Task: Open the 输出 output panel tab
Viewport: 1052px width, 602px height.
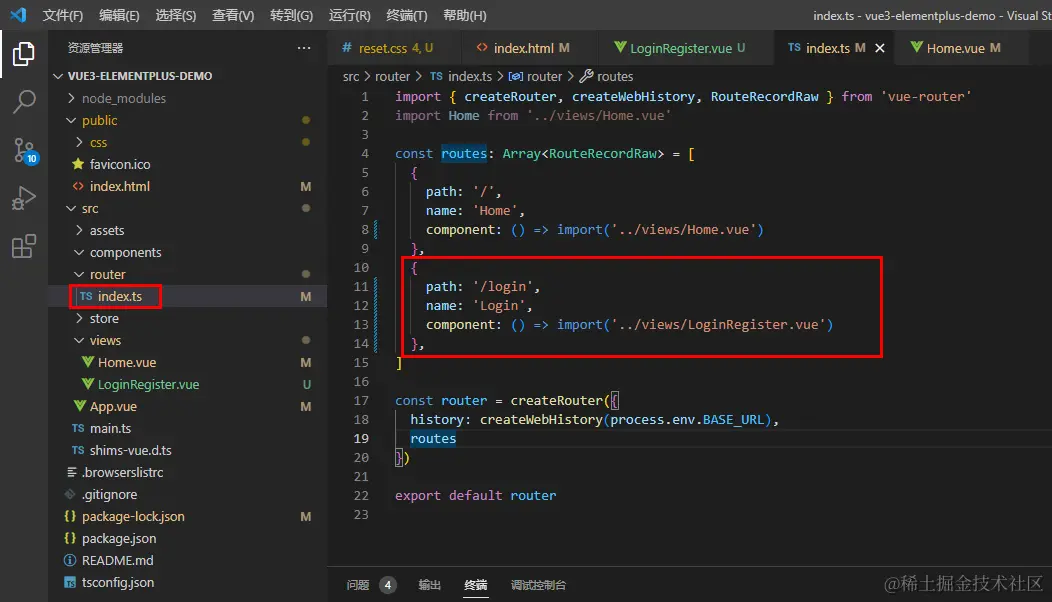Action: tap(429, 585)
